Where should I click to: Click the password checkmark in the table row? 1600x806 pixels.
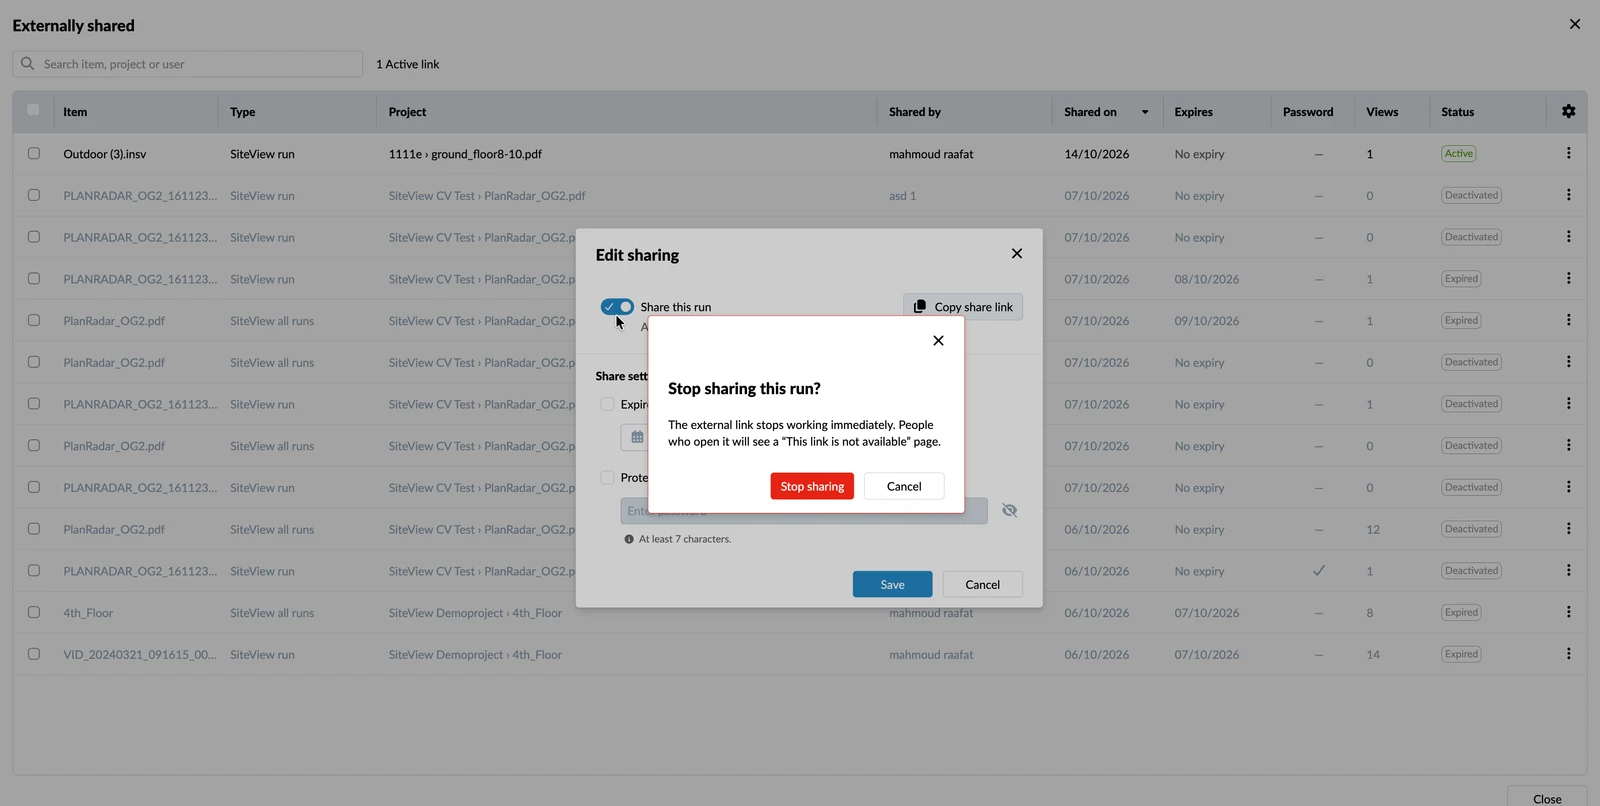click(1319, 571)
